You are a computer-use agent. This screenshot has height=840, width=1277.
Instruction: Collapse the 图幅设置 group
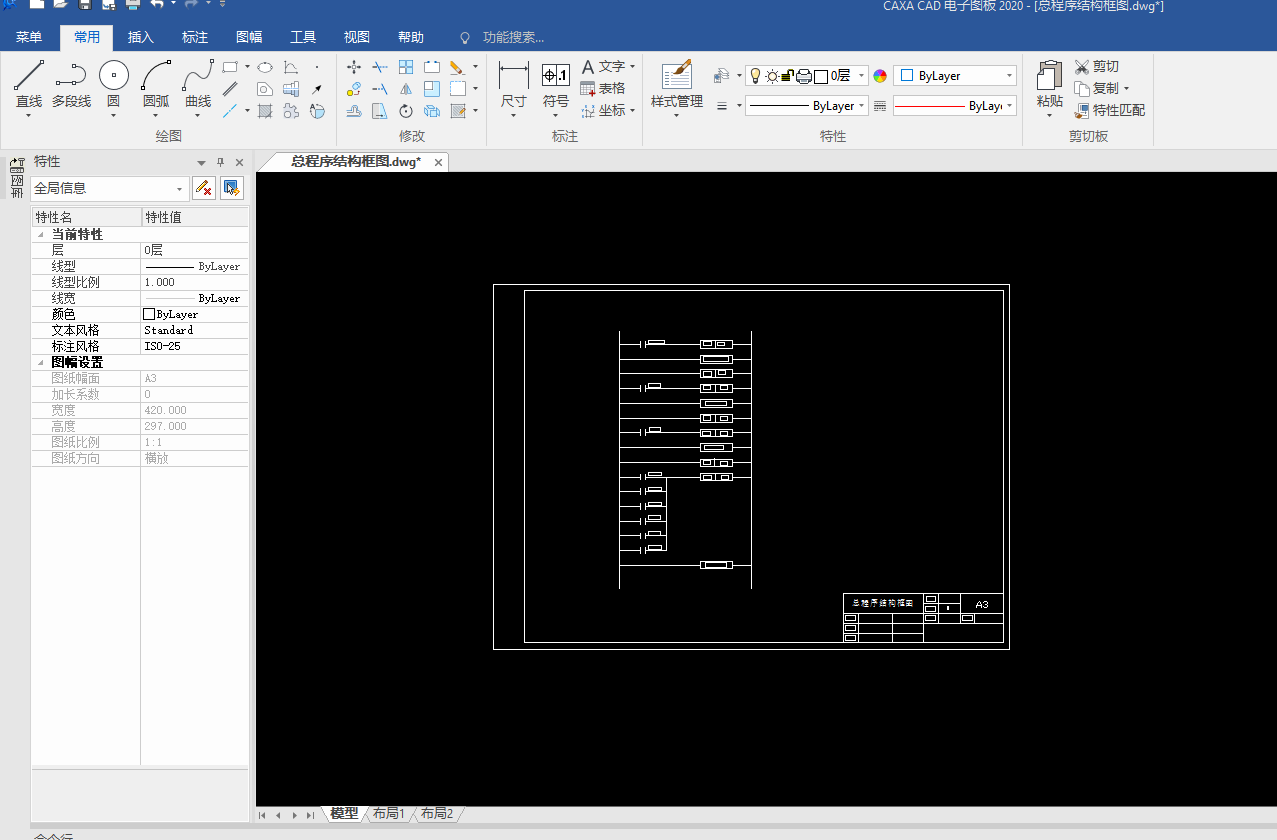tap(39, 362)
